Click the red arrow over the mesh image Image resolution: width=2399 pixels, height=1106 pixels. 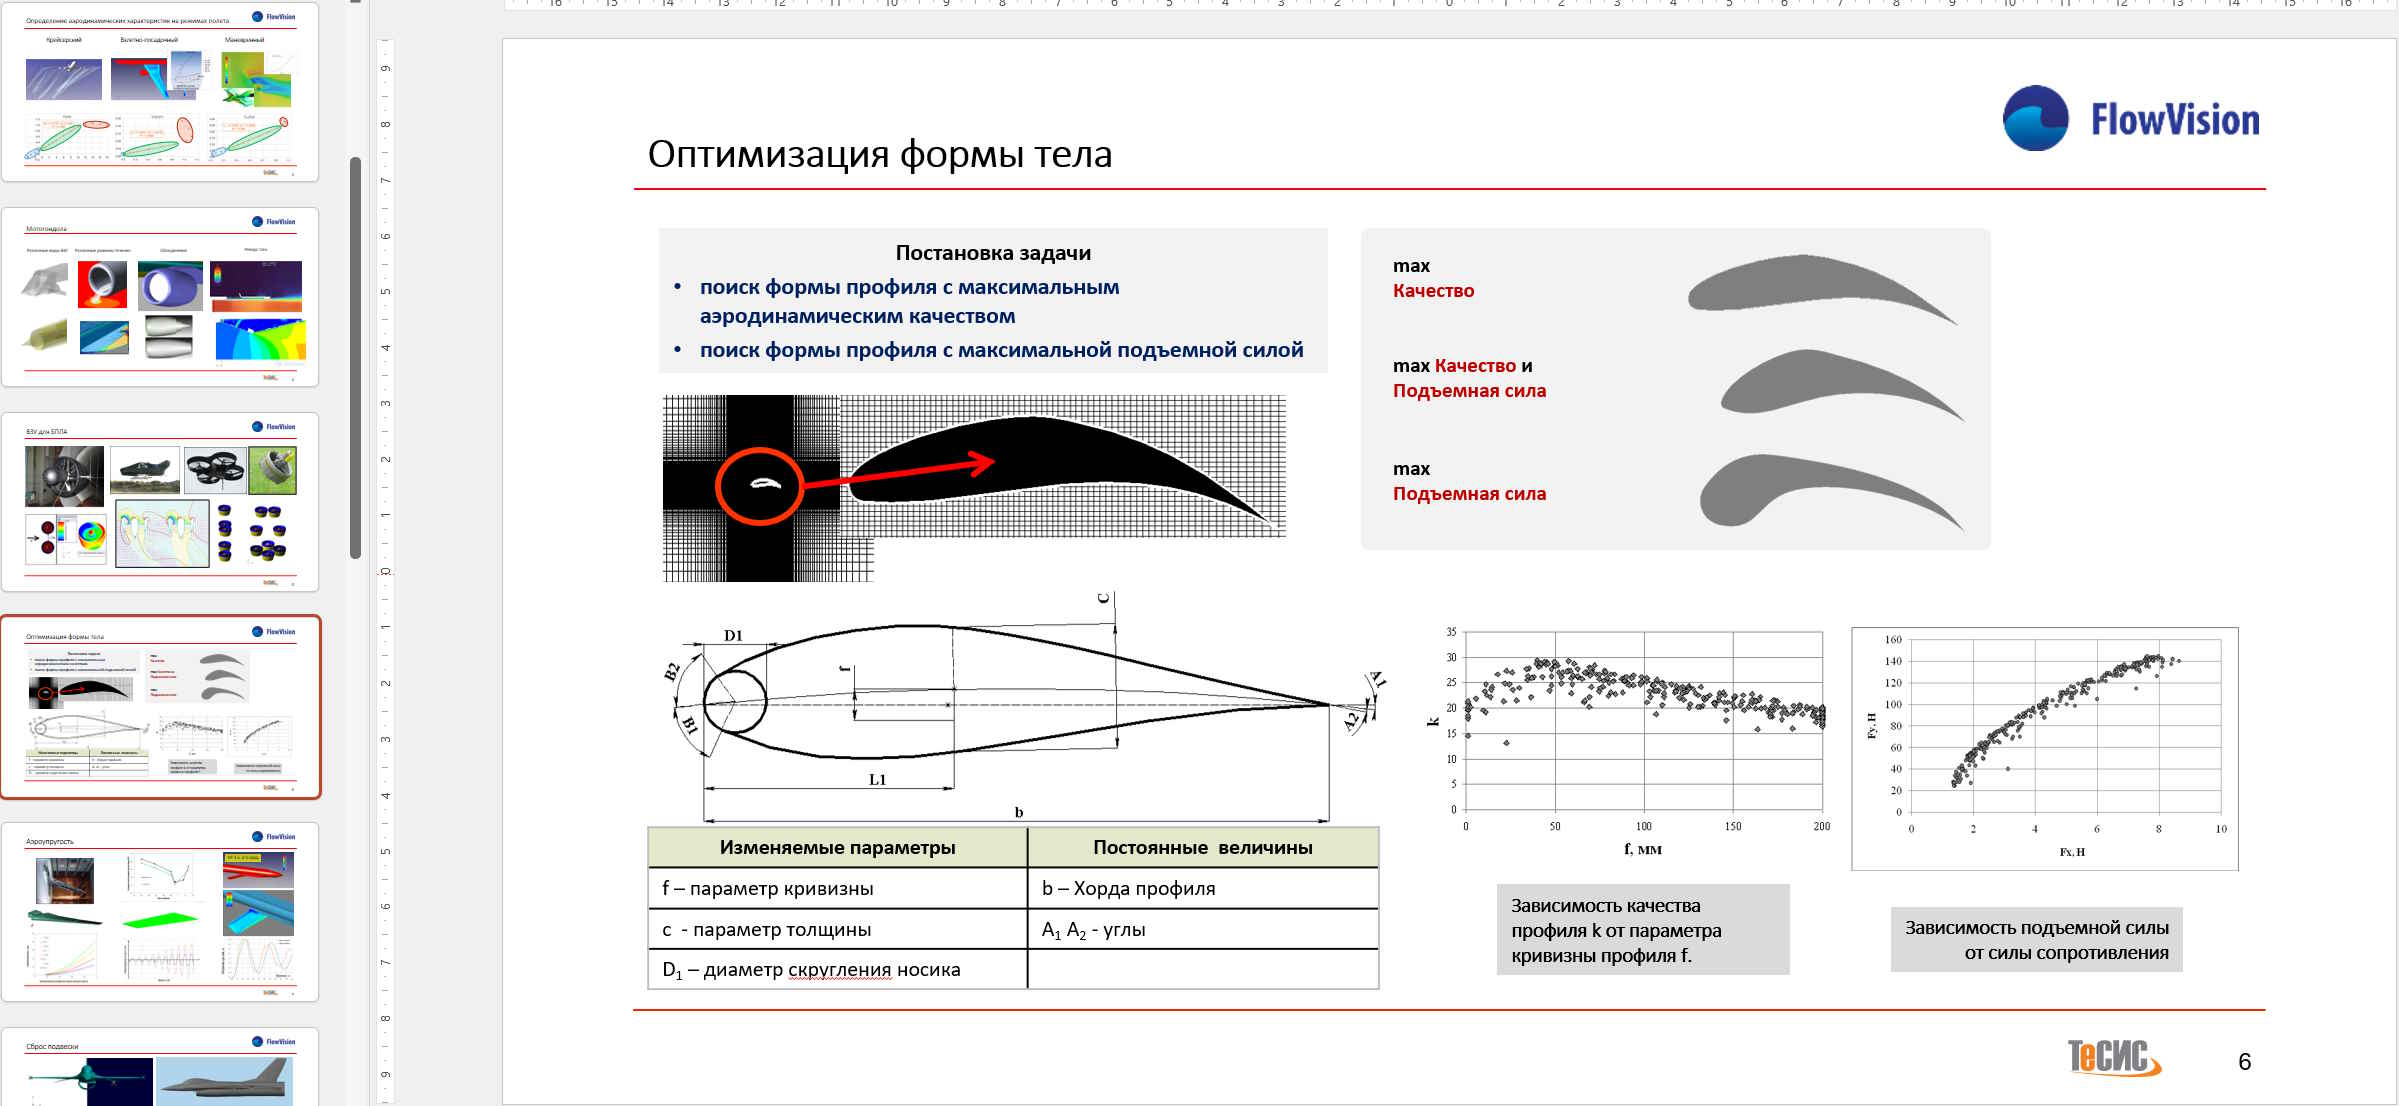898,472
